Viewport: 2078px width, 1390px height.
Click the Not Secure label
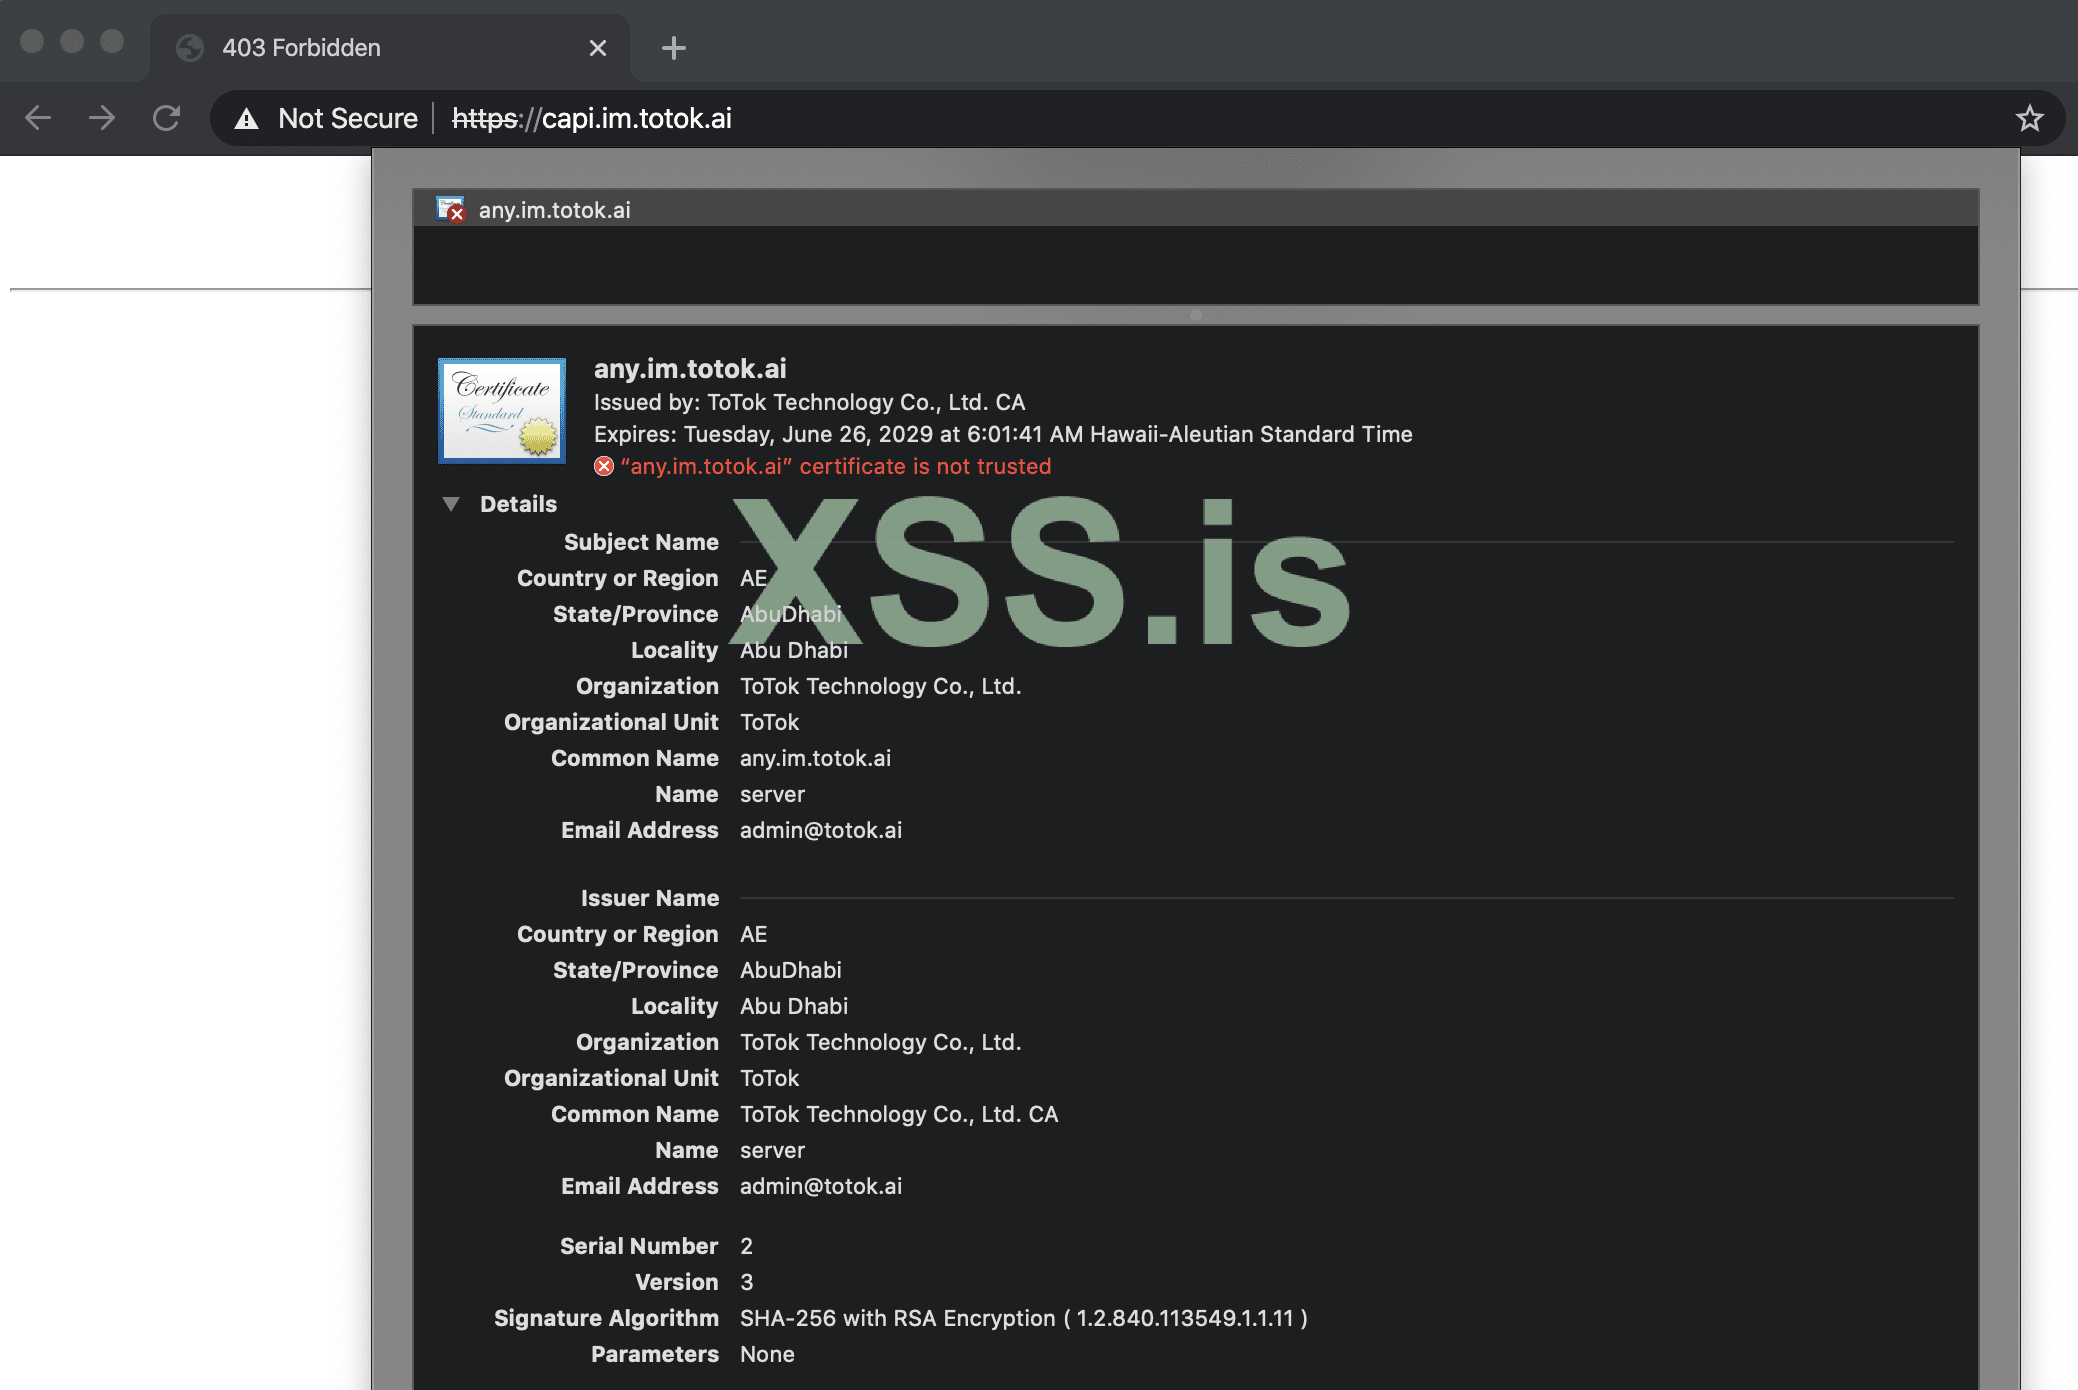pos(347,118)
